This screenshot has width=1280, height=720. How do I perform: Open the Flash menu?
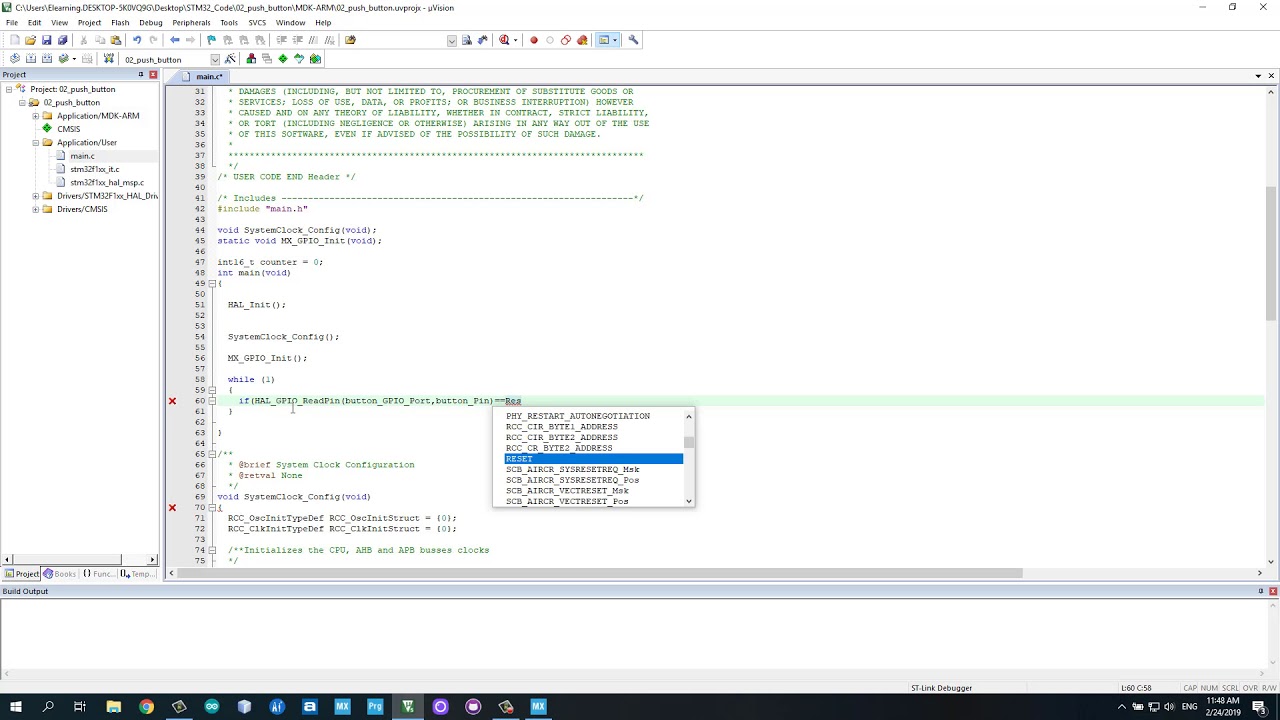tap(120, 22)
